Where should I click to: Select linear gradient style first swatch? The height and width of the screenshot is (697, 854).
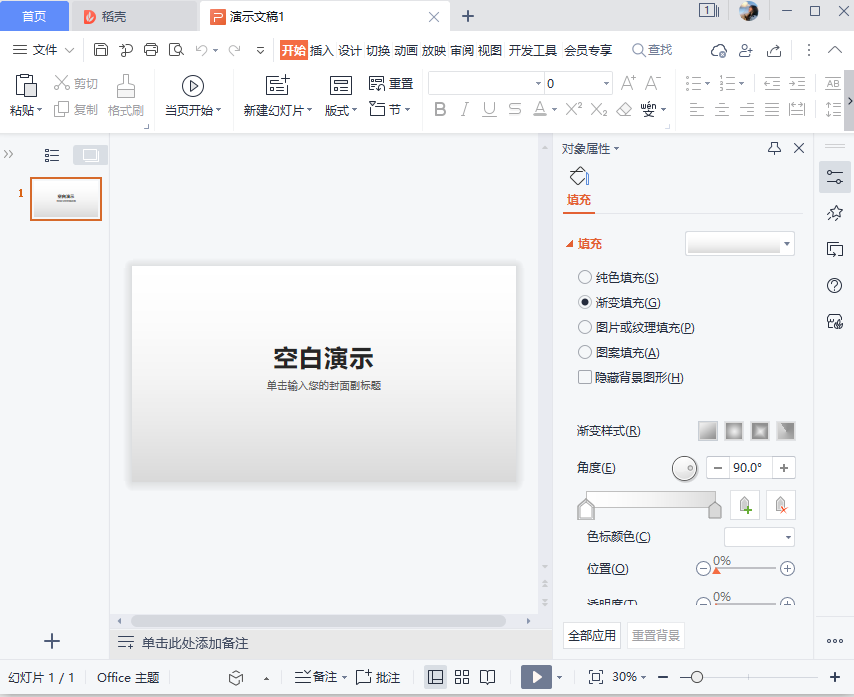point(707,431)
